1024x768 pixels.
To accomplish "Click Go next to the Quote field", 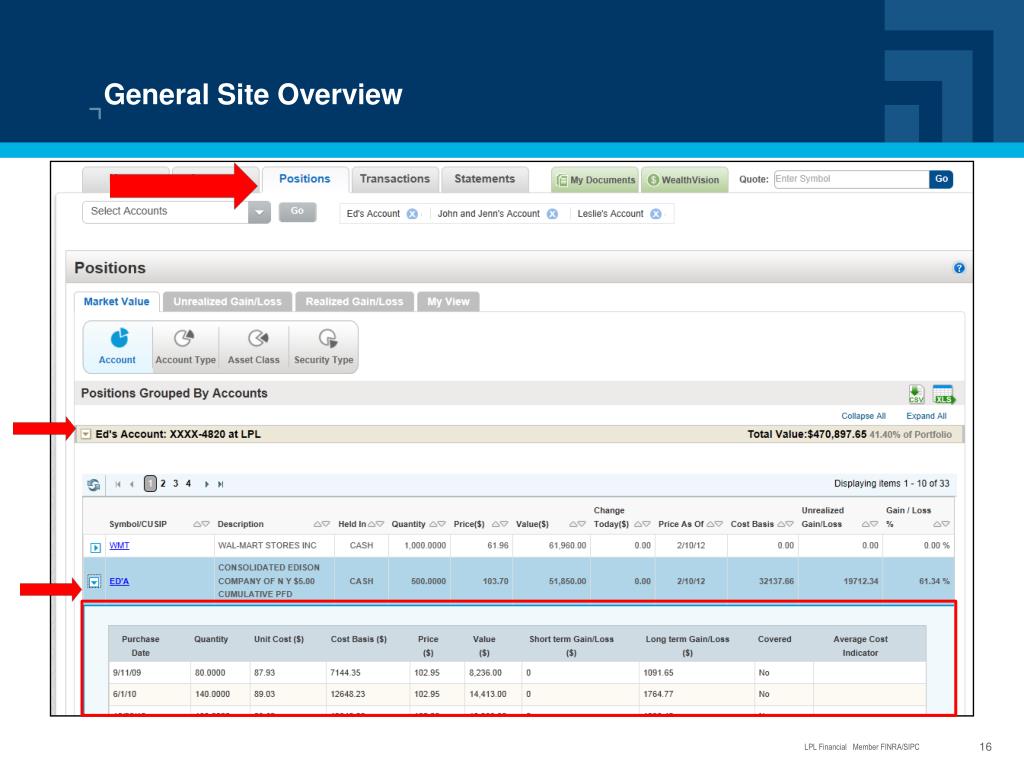I will coord(941,179).
